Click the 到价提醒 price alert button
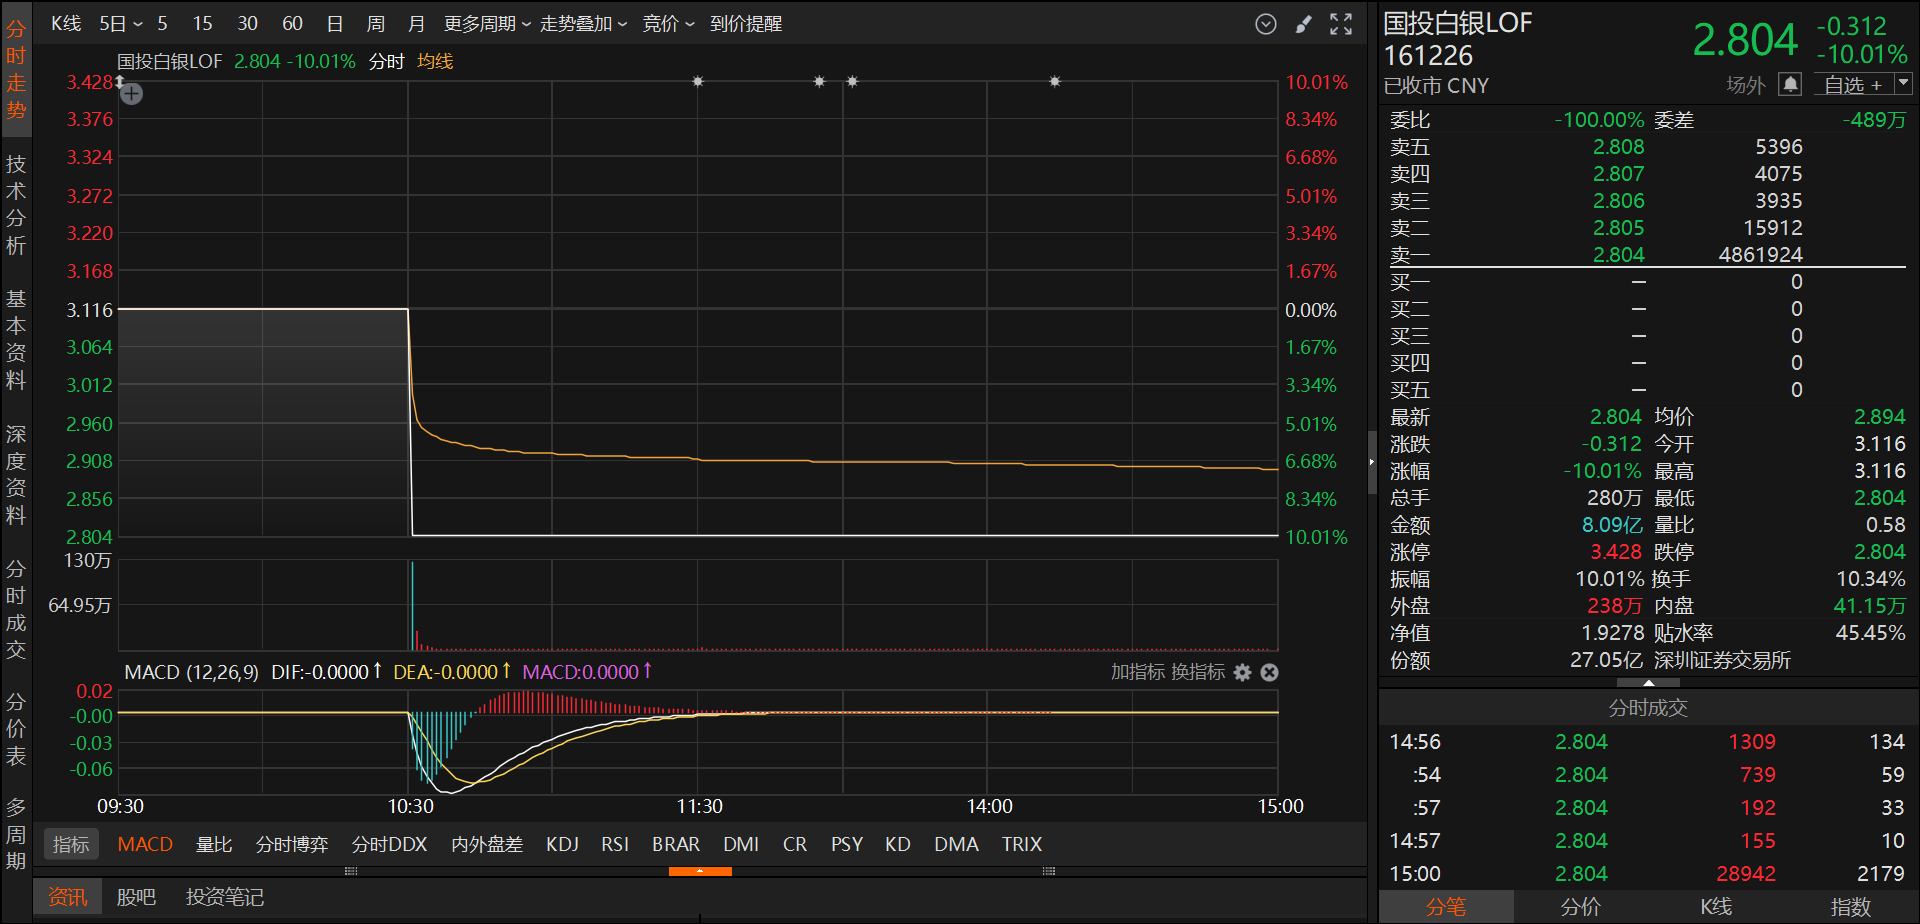The width and height of the screenshot is (1920, 924). click(x=746, y=24)
